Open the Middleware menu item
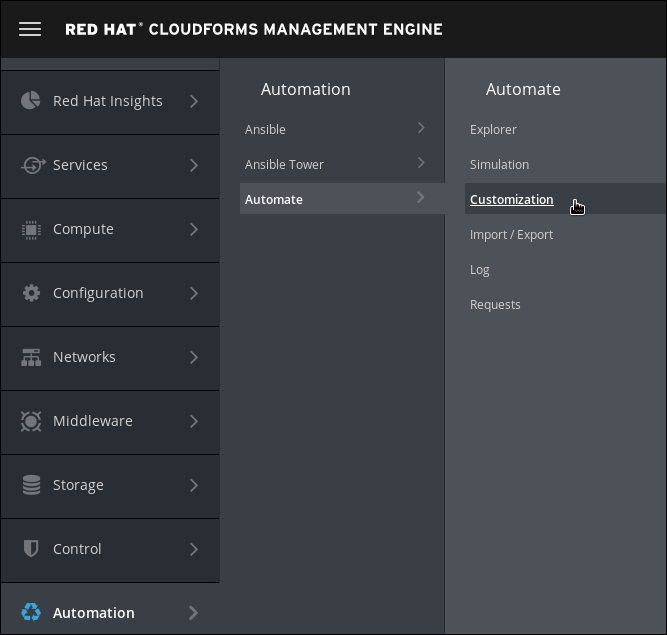Viewport: 667px width, 635px height. pyautogui.click(x=110, y=423)
